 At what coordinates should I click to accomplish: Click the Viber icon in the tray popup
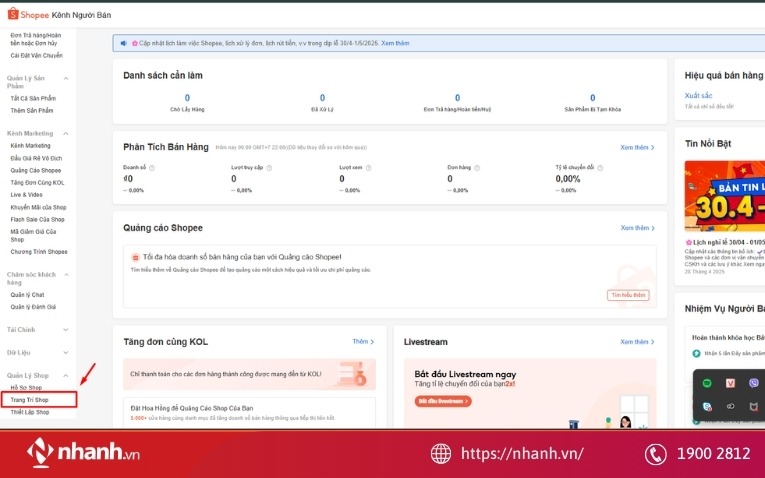[x=754, y=383]
